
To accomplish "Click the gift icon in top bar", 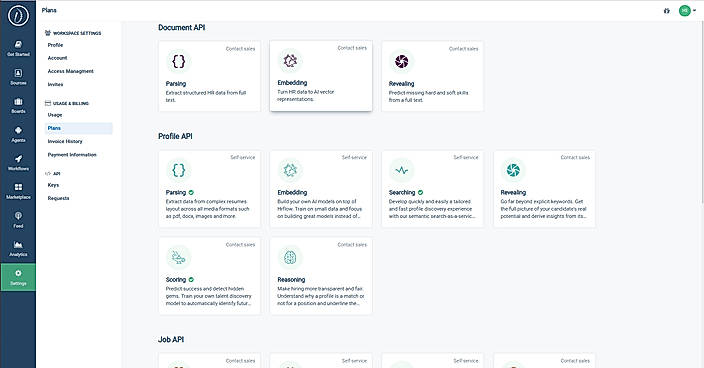I will 667,11.
